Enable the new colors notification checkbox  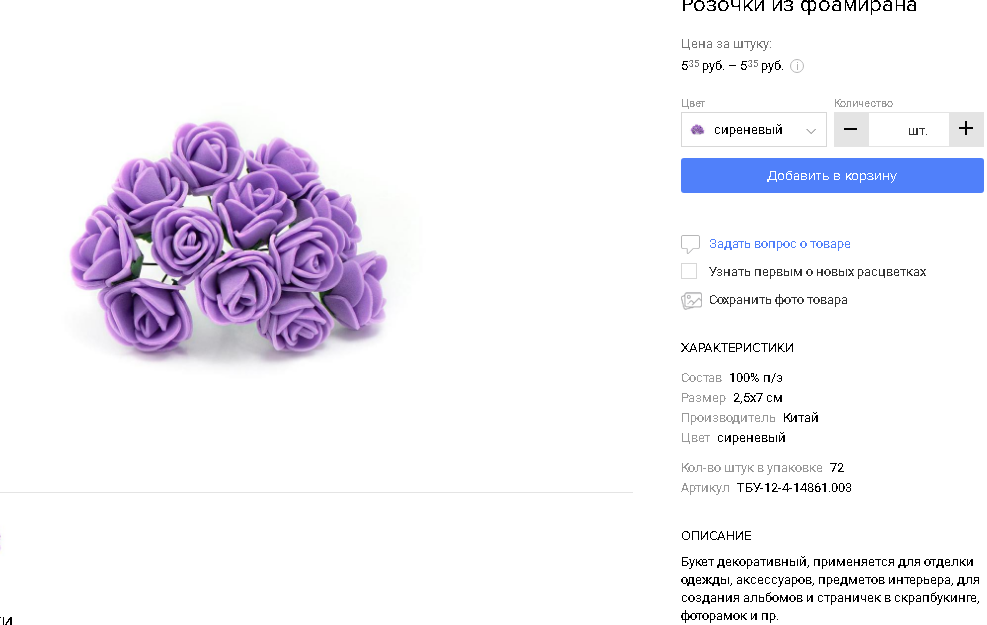tap(689, 272)
